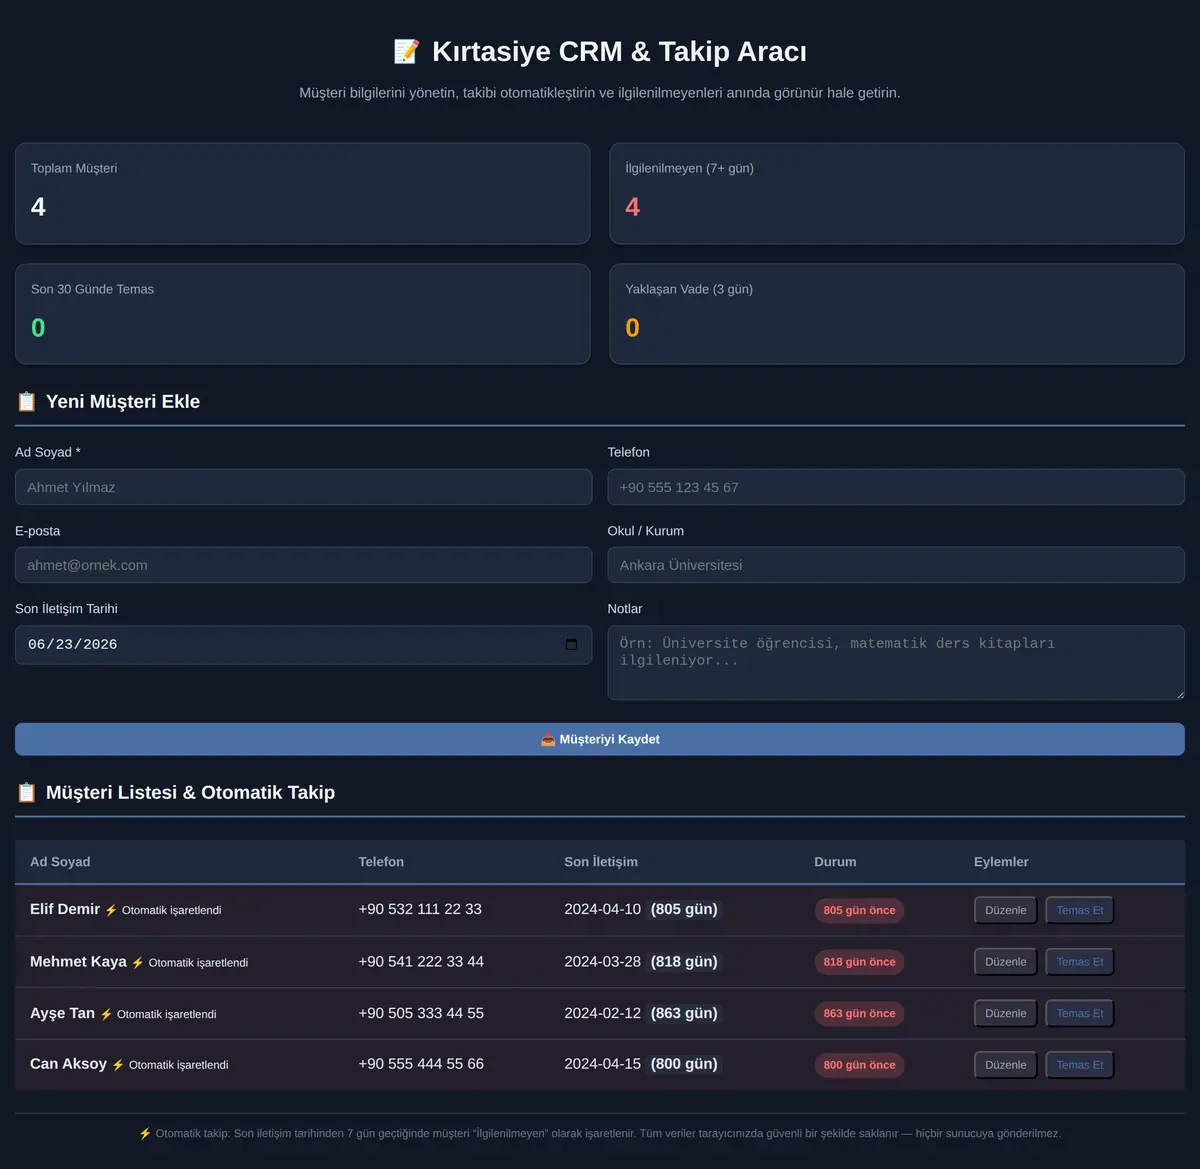Click the '800 gün önce' status badge

[859, 1065]
